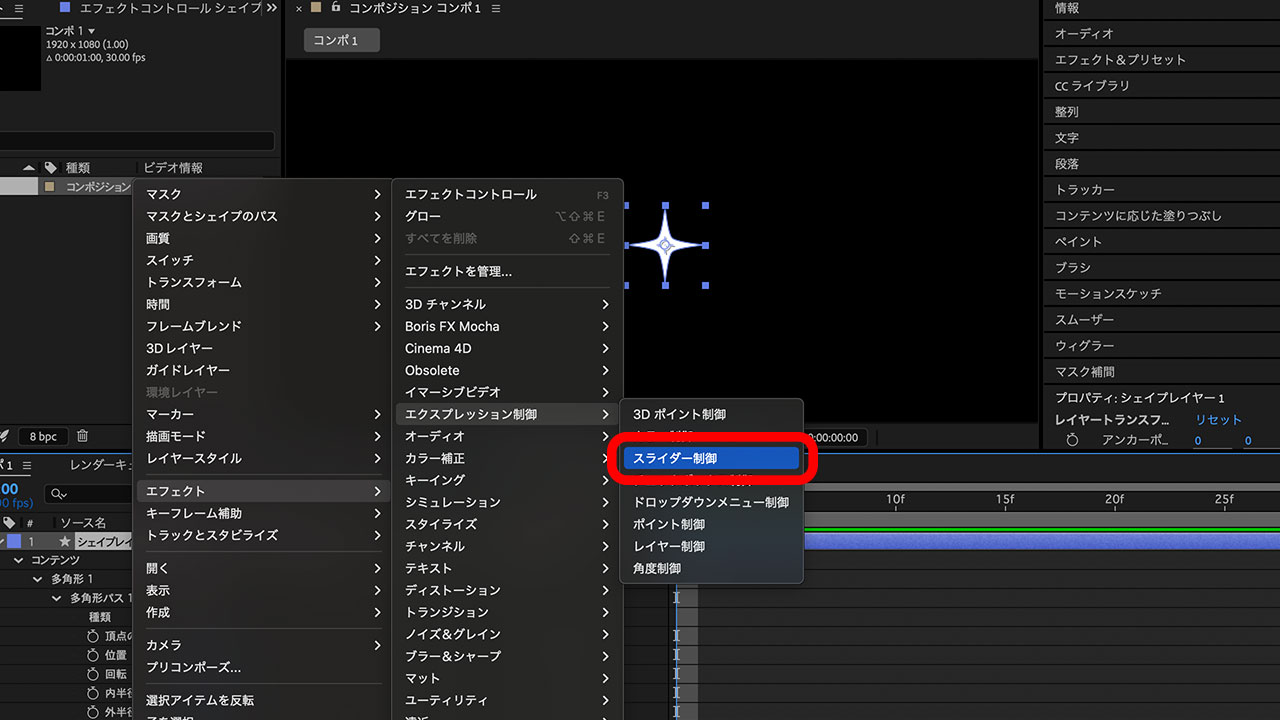The width and height of the screenshot is (1280, 720).
Task: Click the star icon on shape layer 1
Action: click(x=65, y=541)
